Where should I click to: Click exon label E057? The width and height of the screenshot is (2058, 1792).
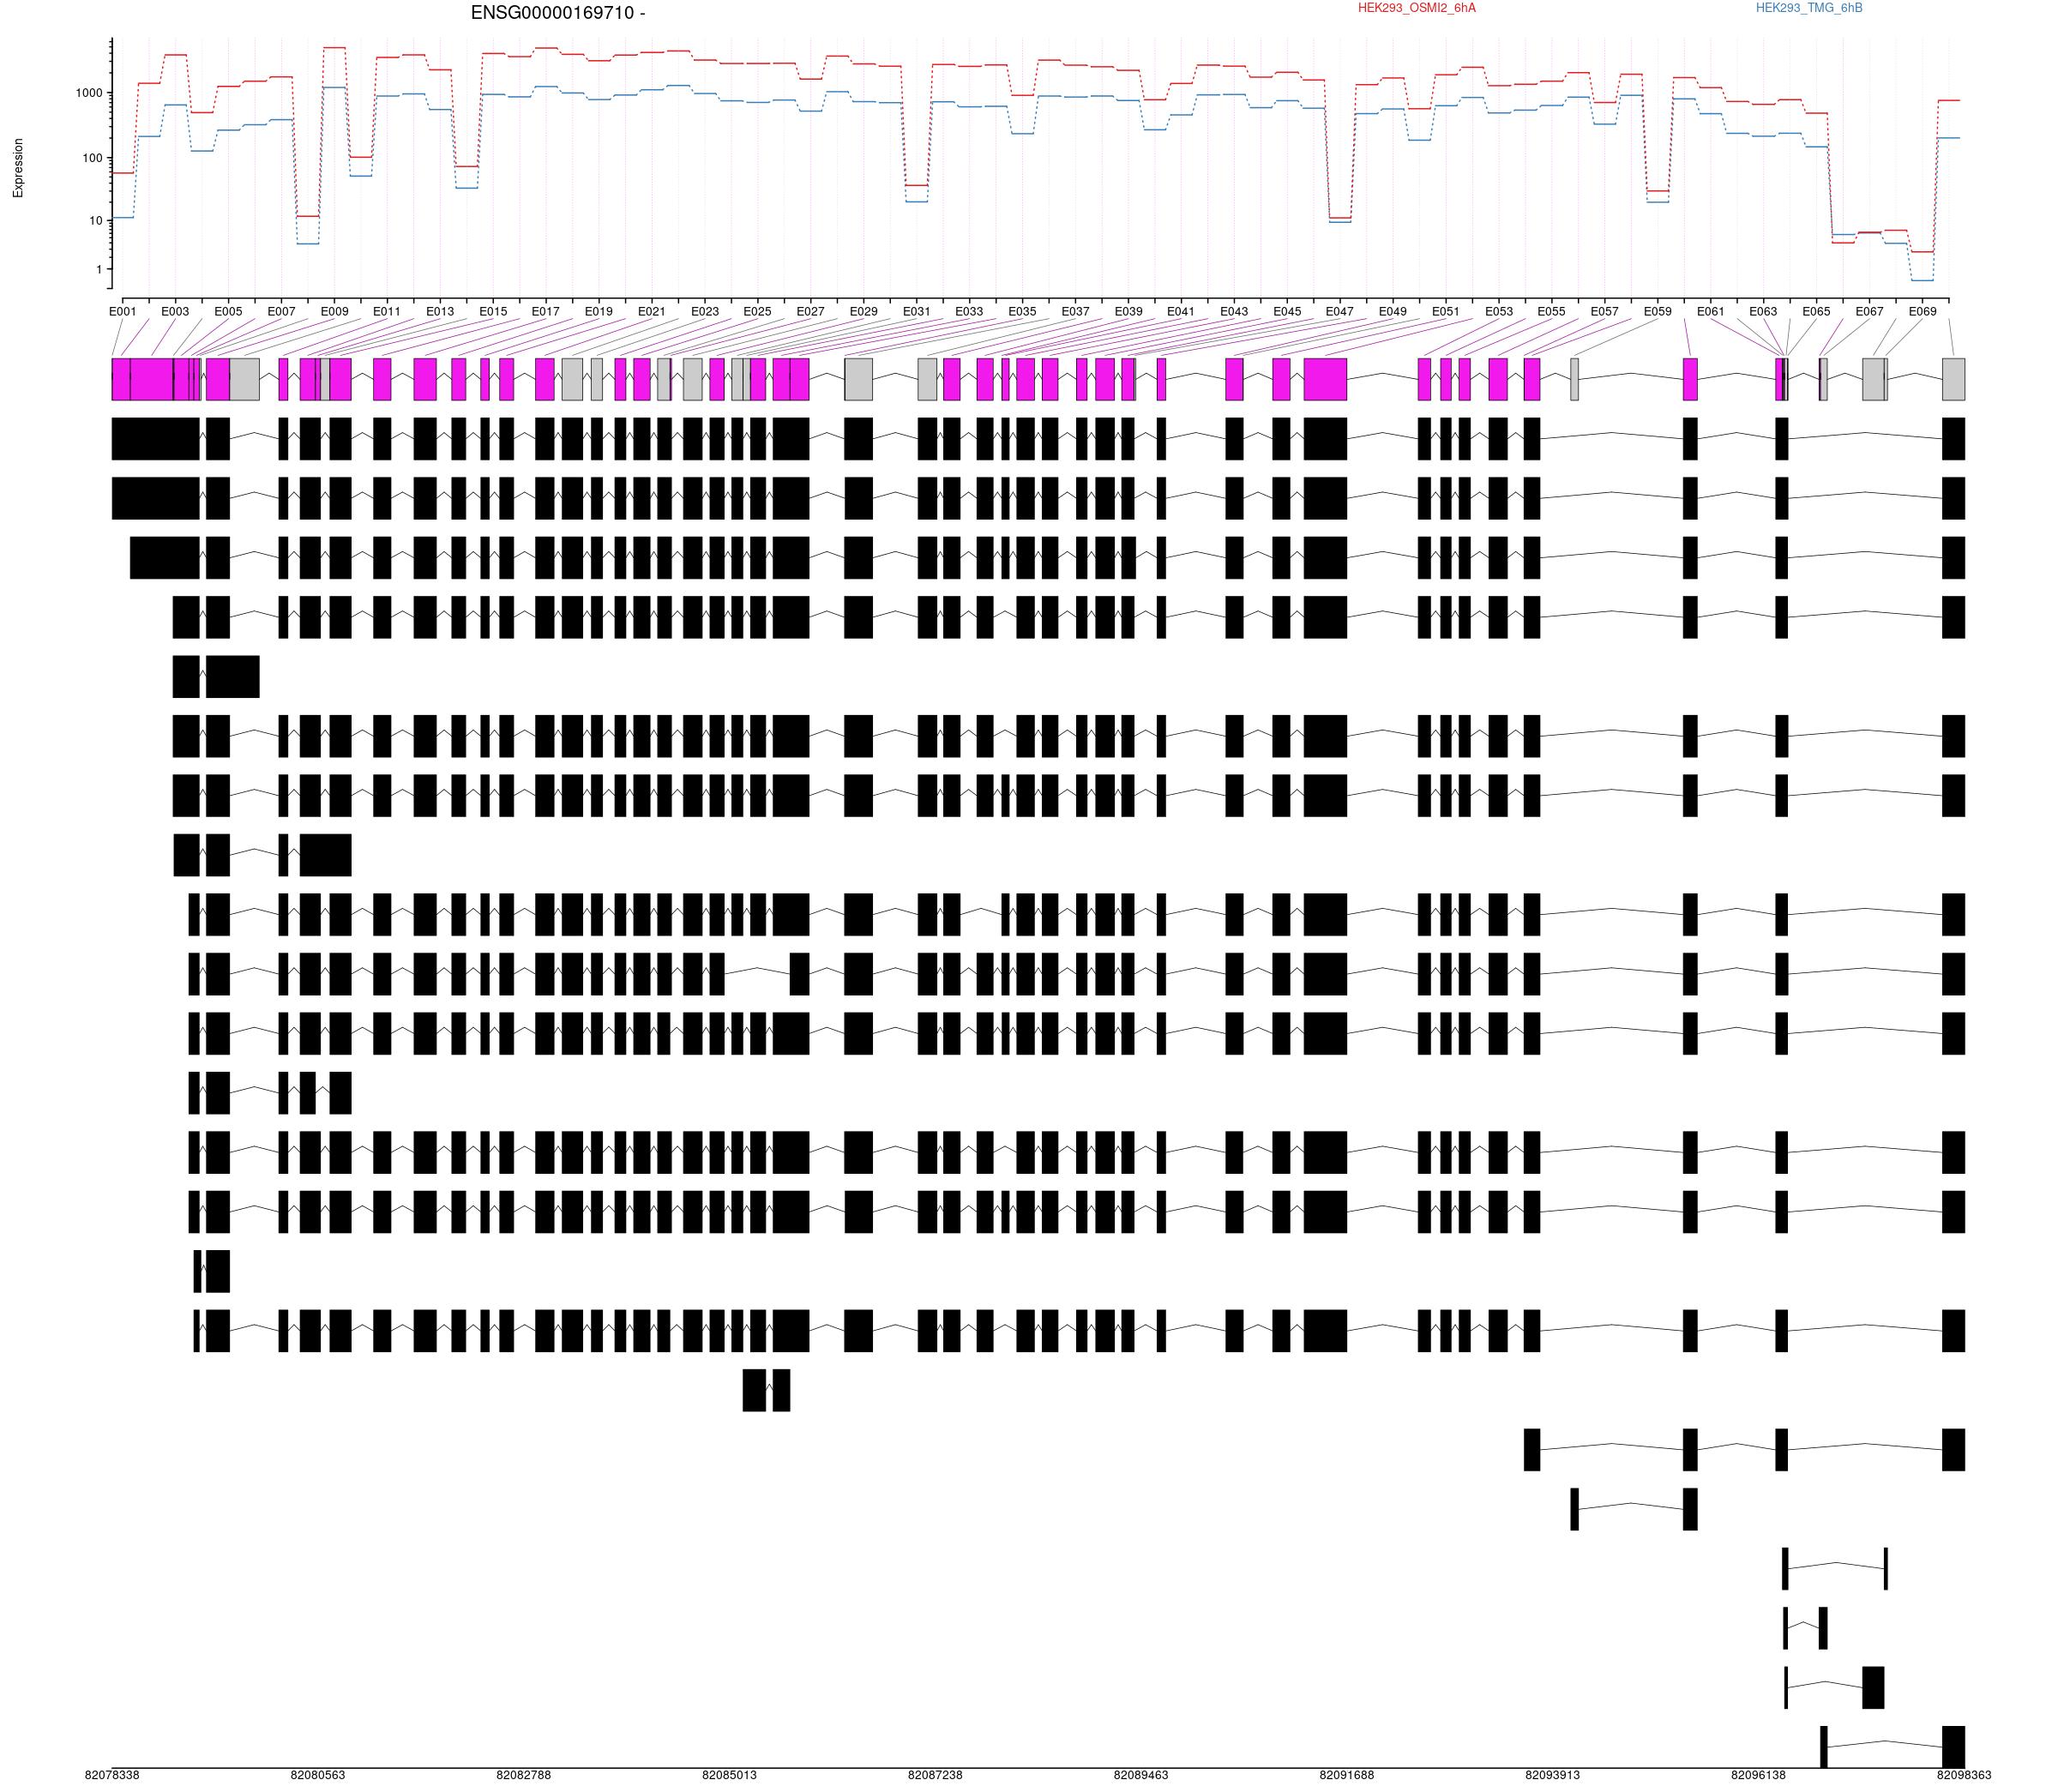tap(1604, 312)
